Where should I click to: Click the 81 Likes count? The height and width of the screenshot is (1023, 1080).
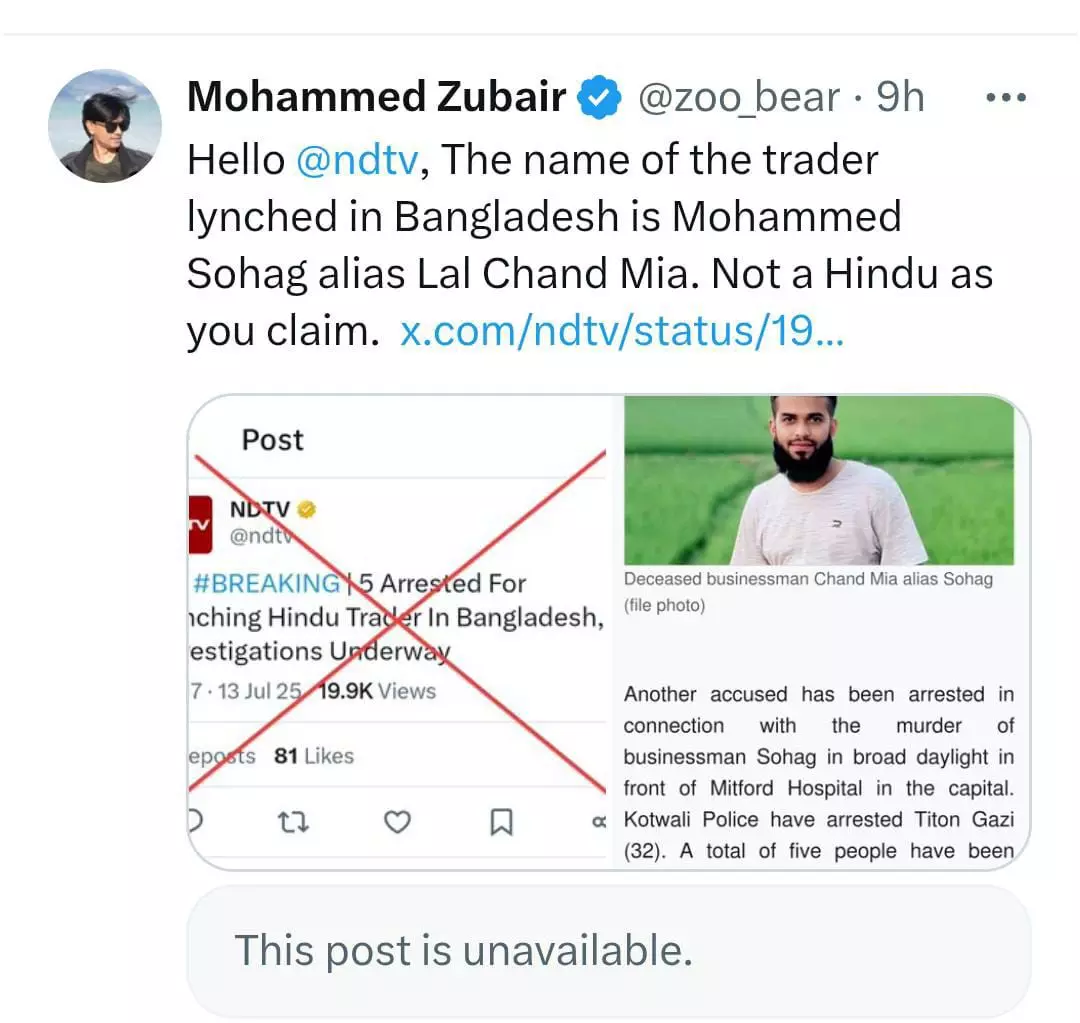[313, 756]
